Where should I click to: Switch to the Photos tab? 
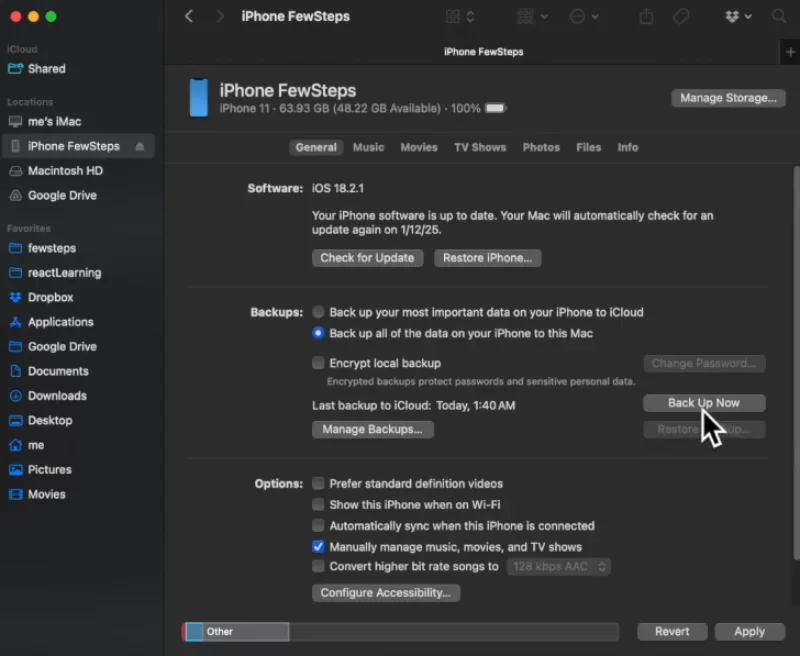tap(541, 147)
